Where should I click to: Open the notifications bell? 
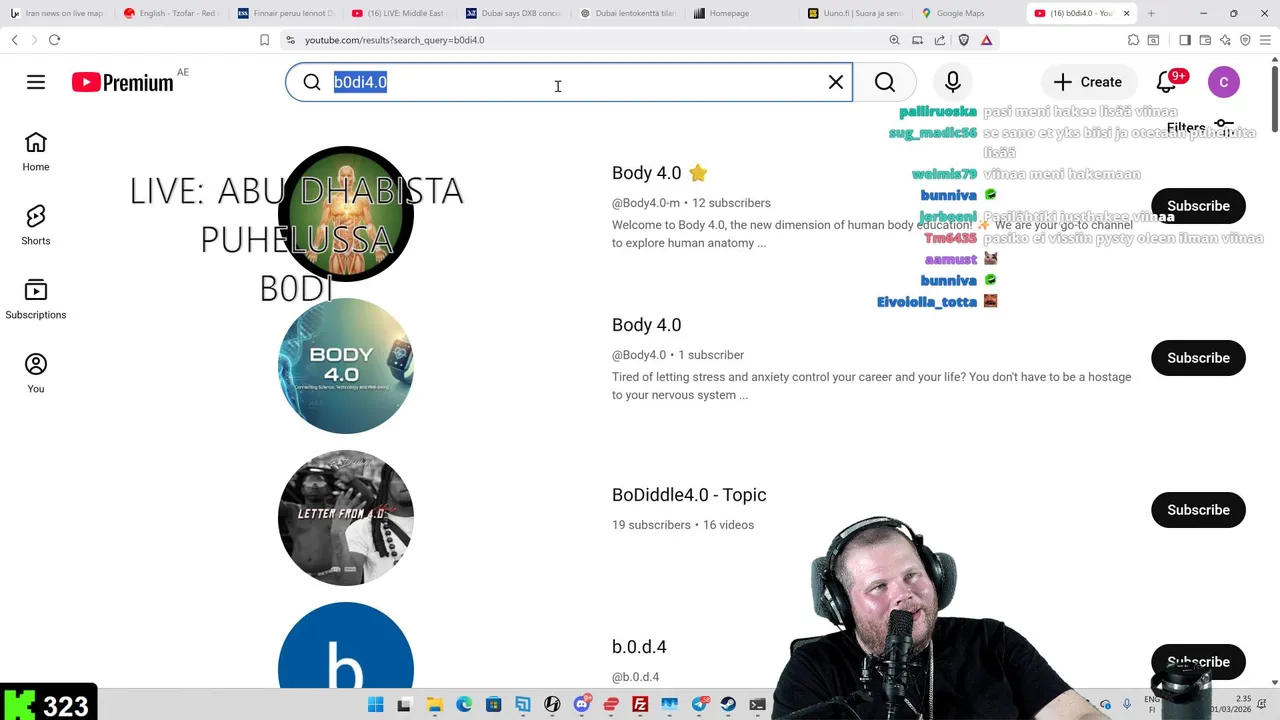tap(1167, 82)
